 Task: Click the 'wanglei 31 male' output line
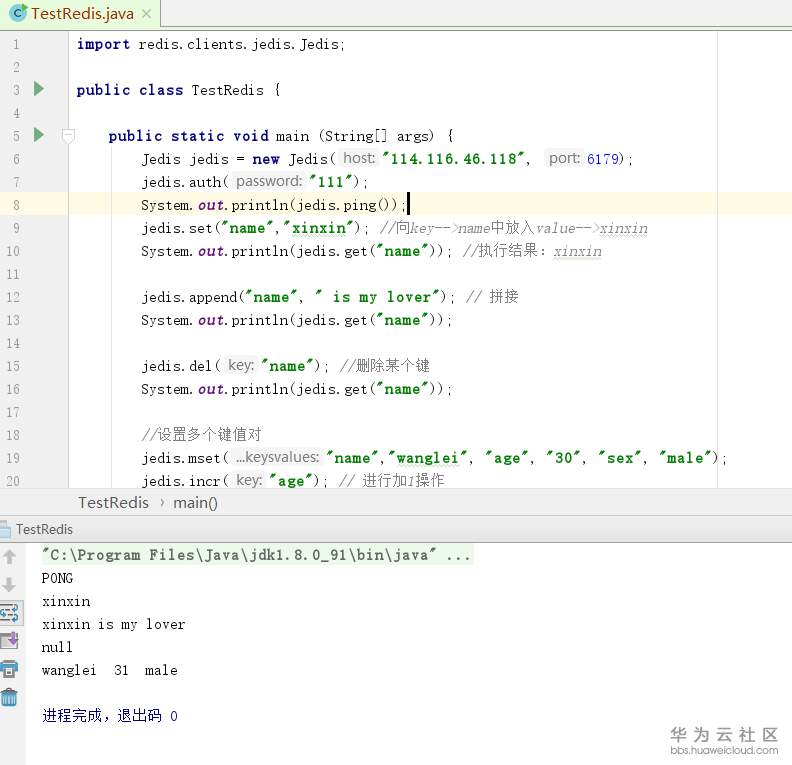point(110,671)
